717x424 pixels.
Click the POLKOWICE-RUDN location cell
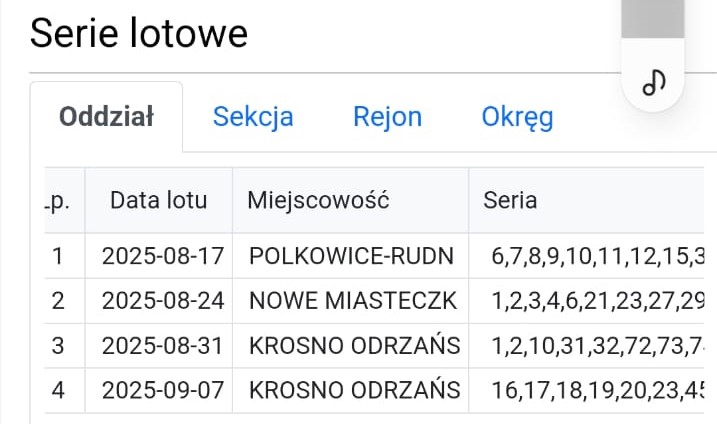[x=351, y=256]
